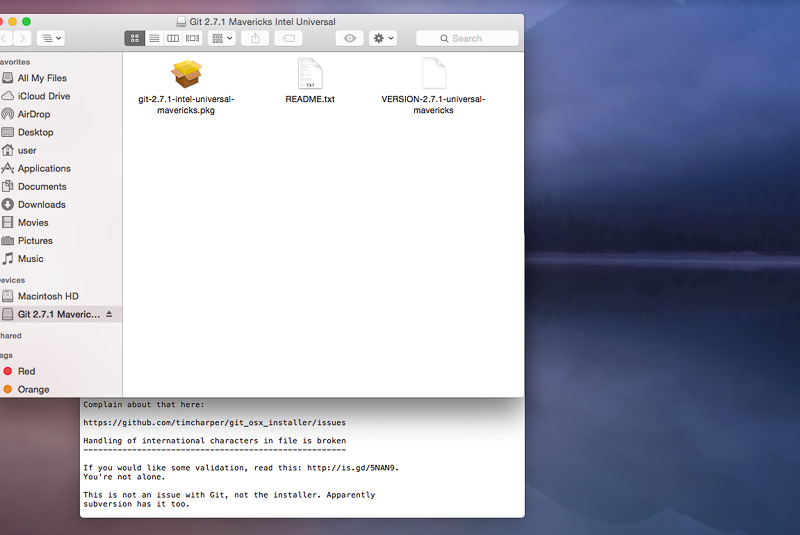Click the is.gd/5NAN9 link in README window
Image resolution: width=800 pixels, height=535 pixels.
point(353,468)
